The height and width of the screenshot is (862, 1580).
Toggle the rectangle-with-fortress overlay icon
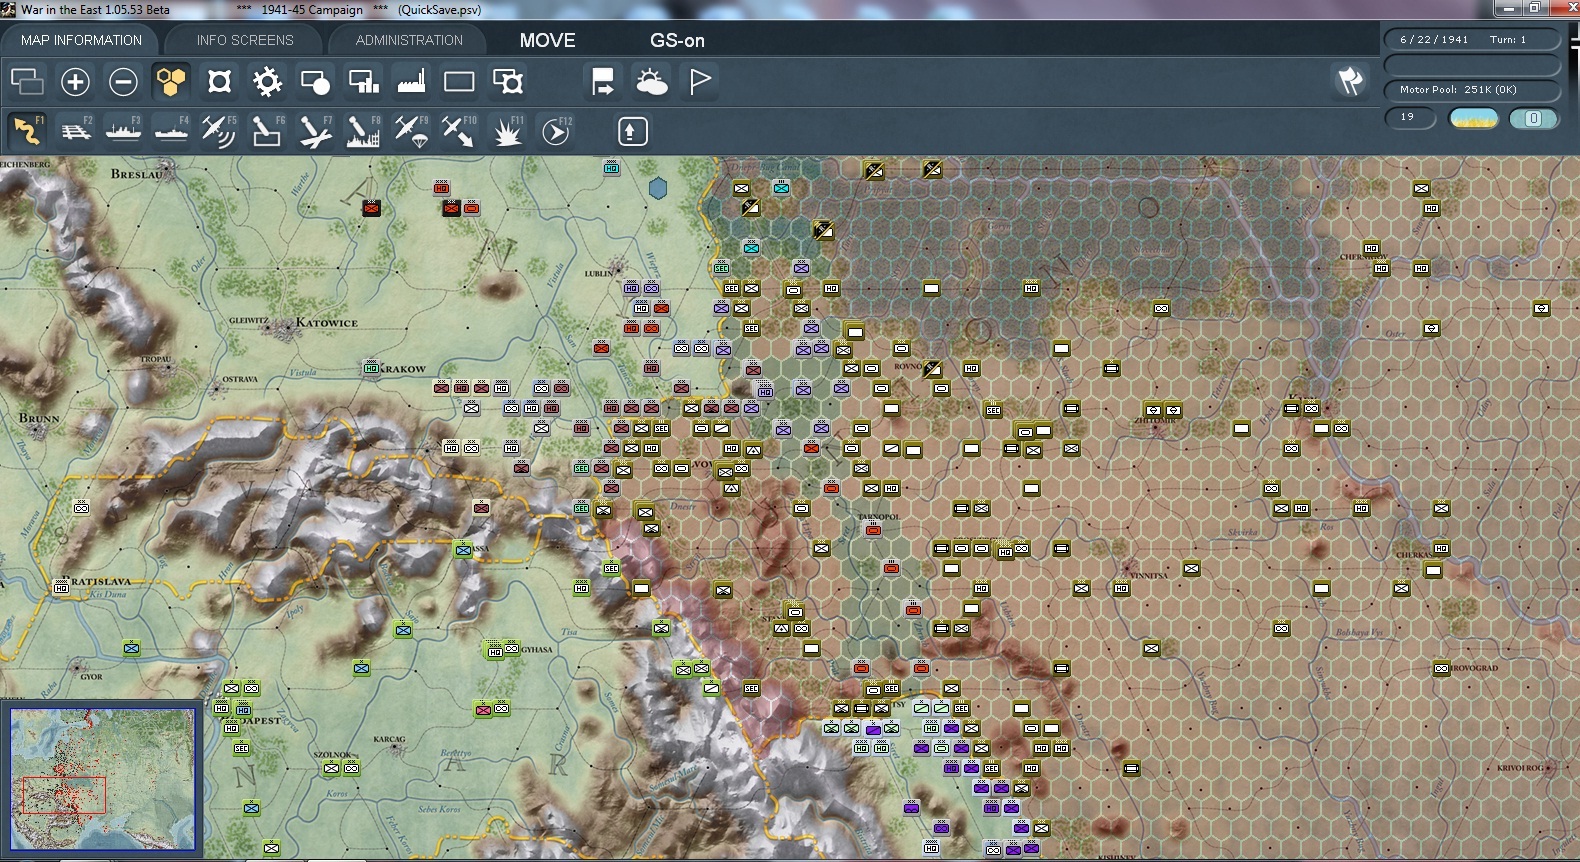[507, 81]
